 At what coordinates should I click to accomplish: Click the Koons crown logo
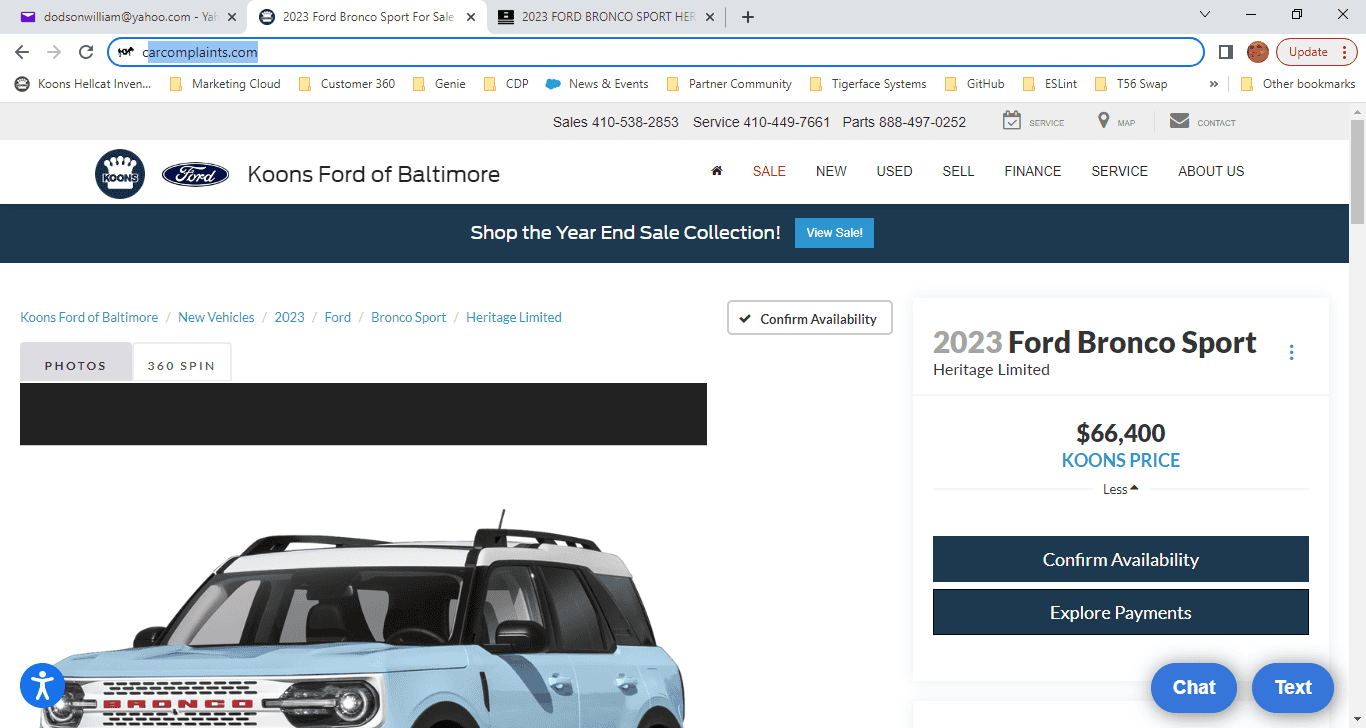[x=120, y=174]
